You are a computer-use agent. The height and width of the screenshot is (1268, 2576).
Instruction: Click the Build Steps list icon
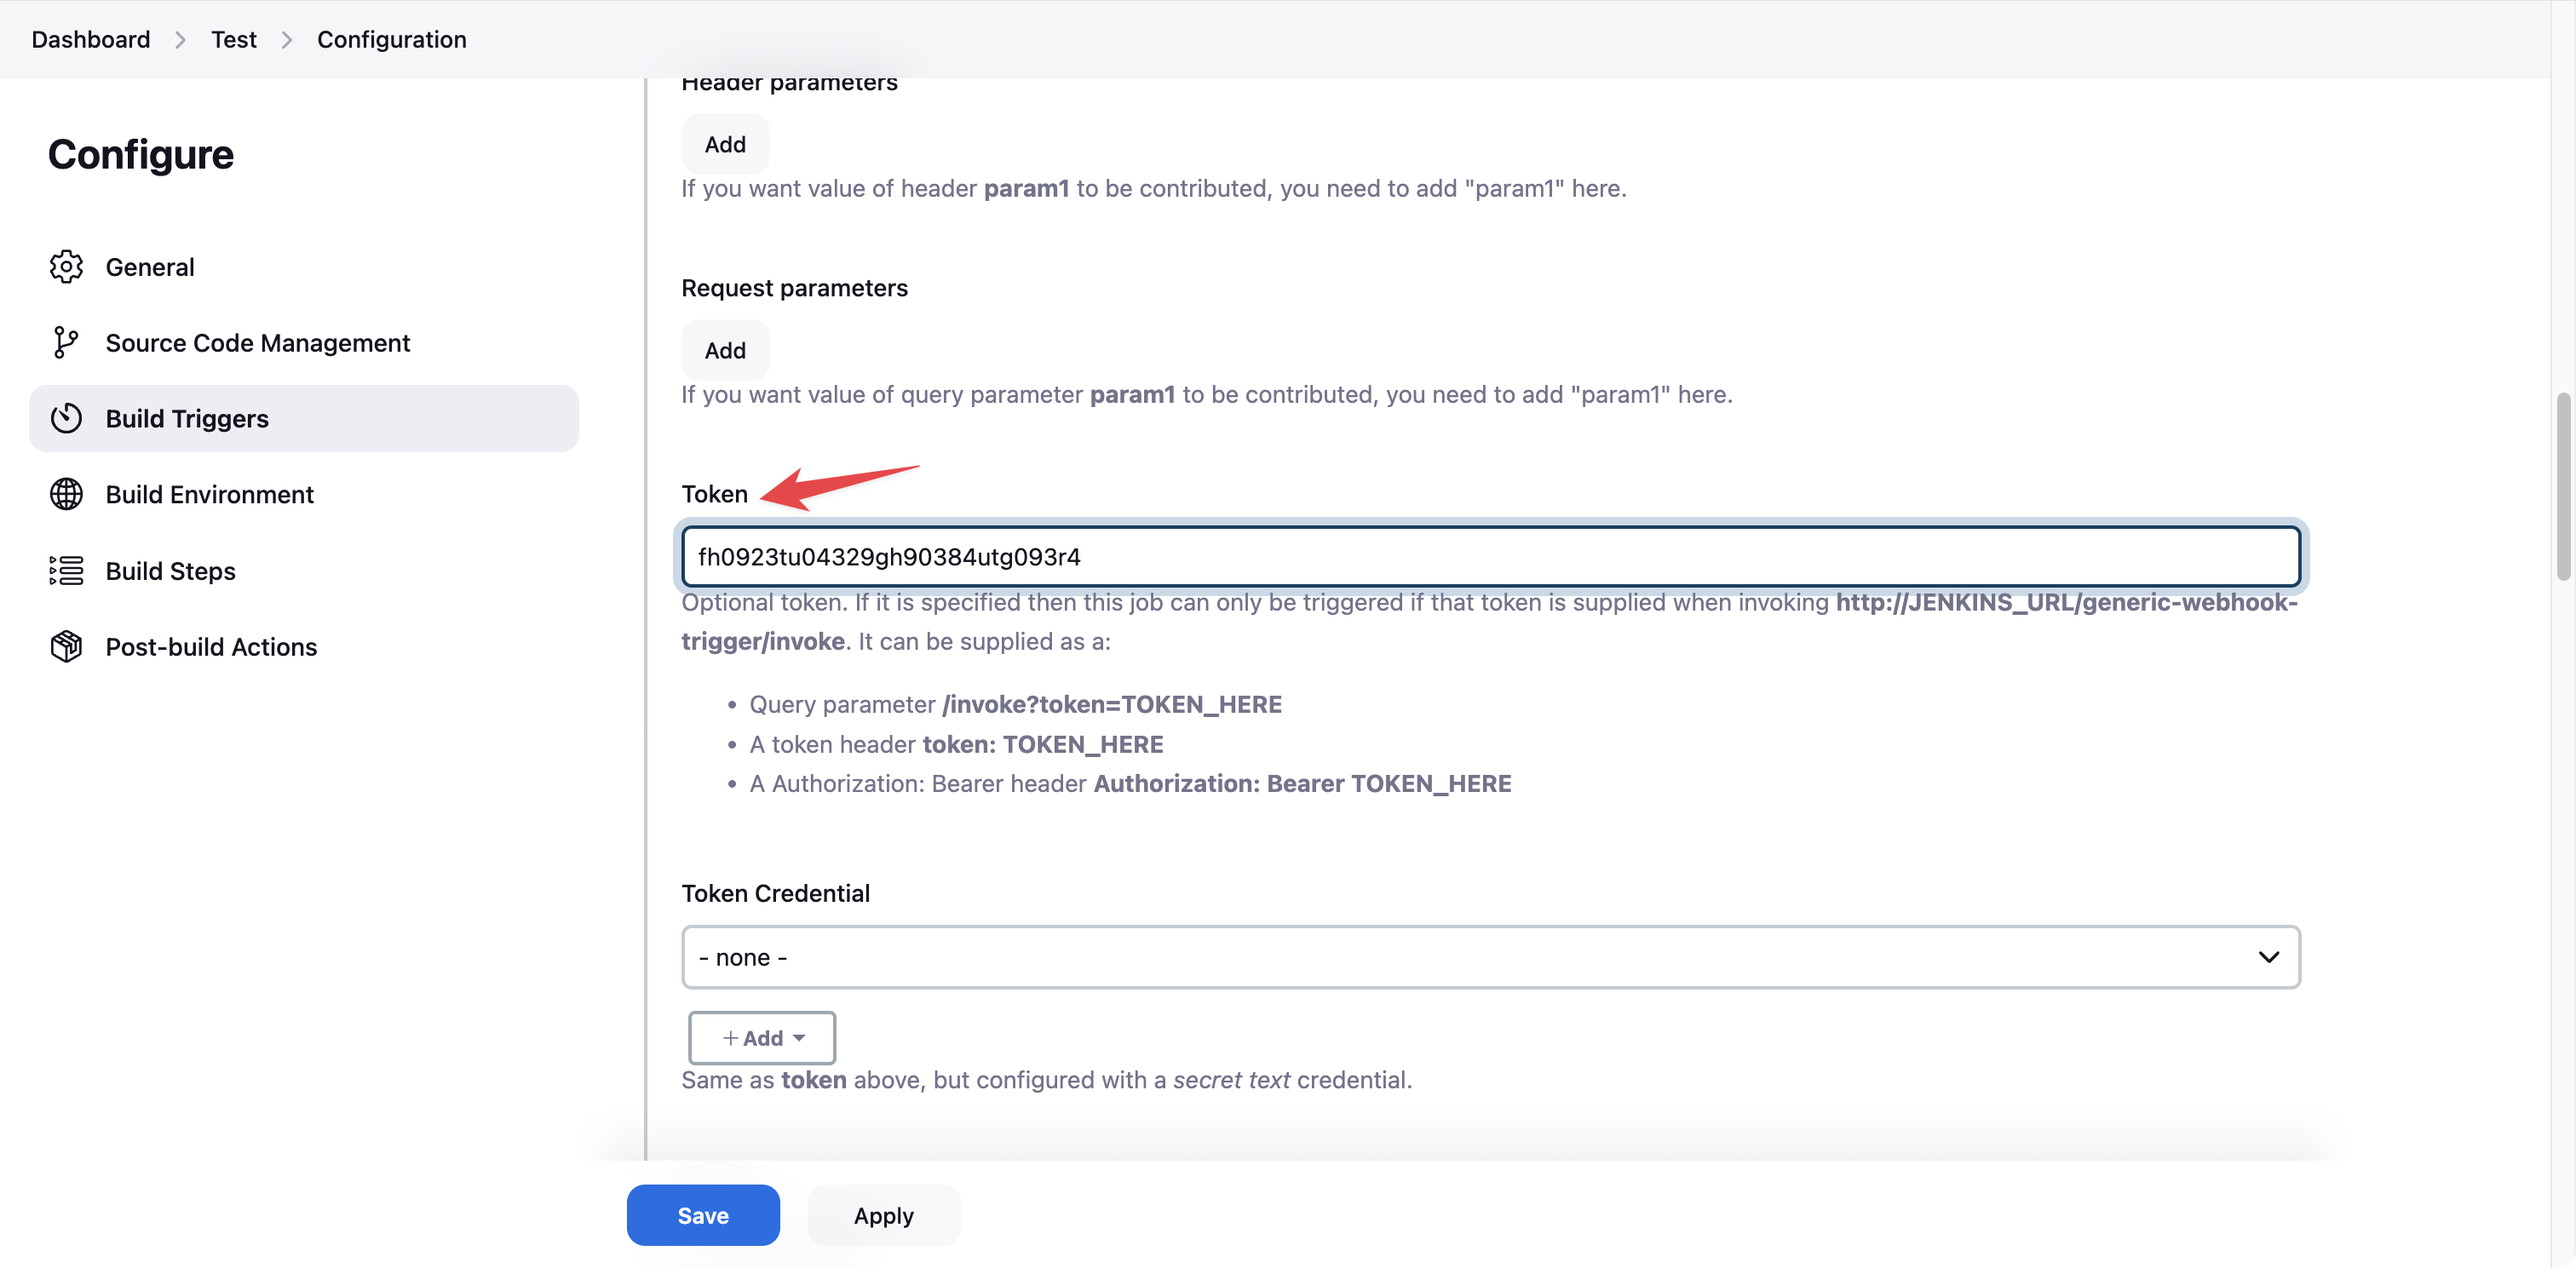click(x=66, y=570)
